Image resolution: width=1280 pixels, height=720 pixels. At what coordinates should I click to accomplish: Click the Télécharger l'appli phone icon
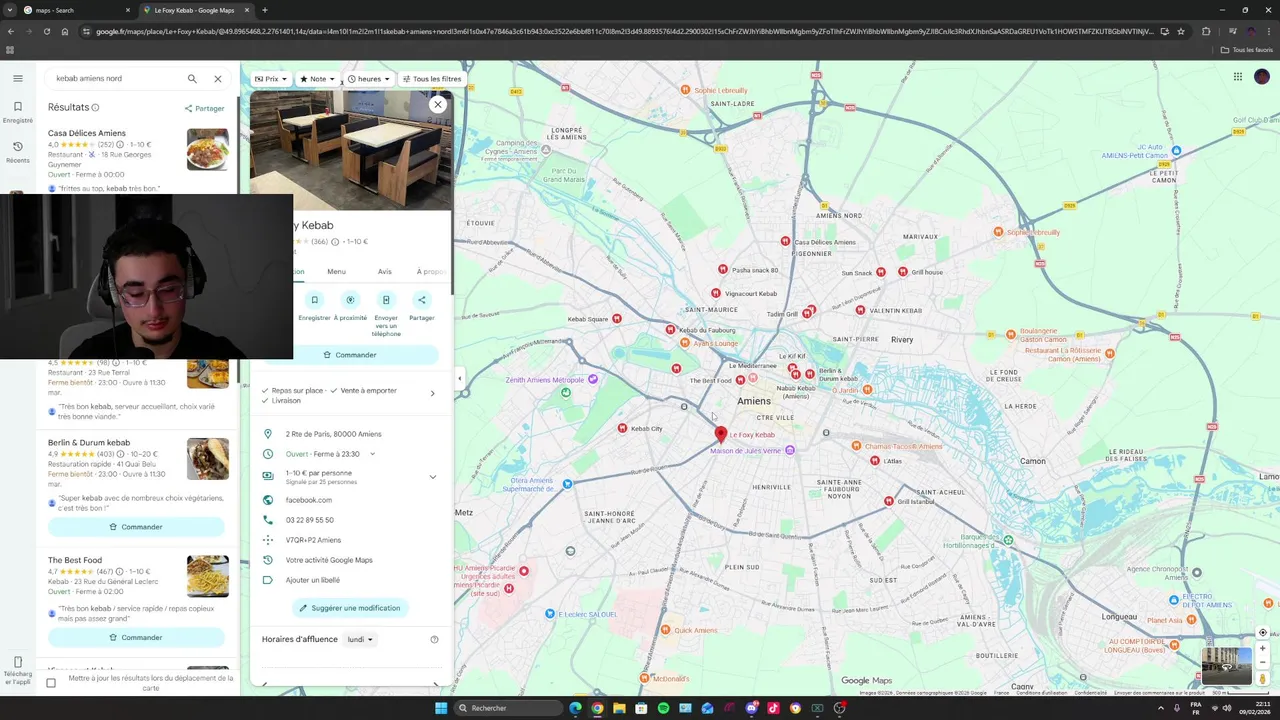pyautogui.click(x=17, y=662)
